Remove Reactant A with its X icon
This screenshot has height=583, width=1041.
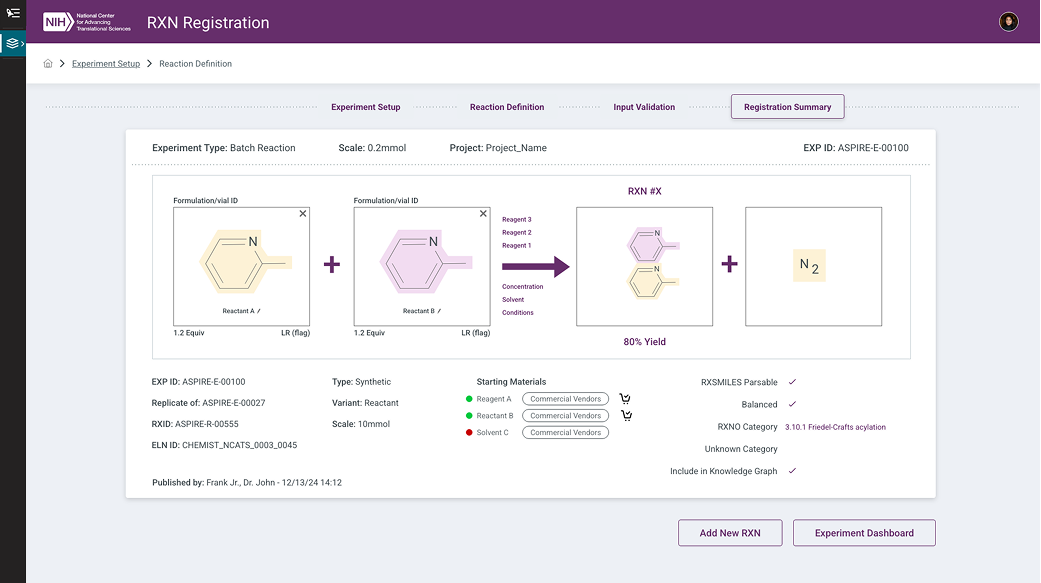[303, 214]
